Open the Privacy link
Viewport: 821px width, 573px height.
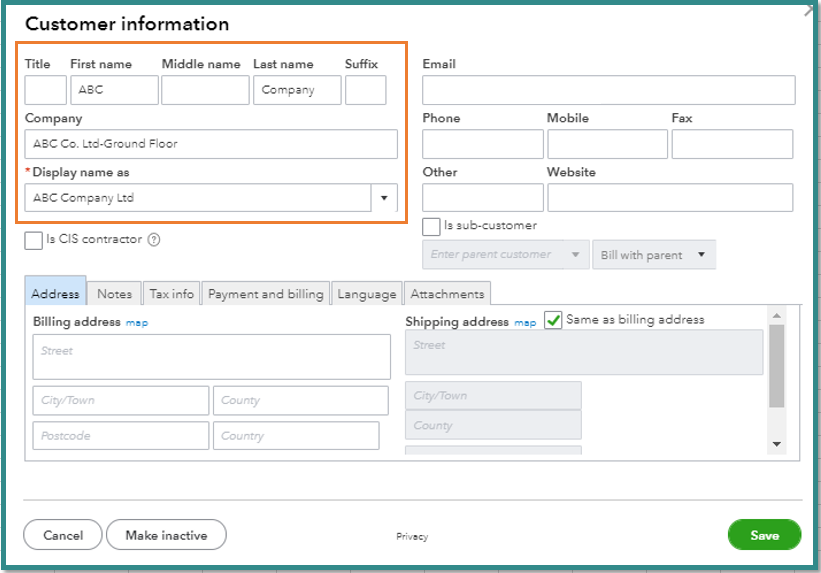411,537
